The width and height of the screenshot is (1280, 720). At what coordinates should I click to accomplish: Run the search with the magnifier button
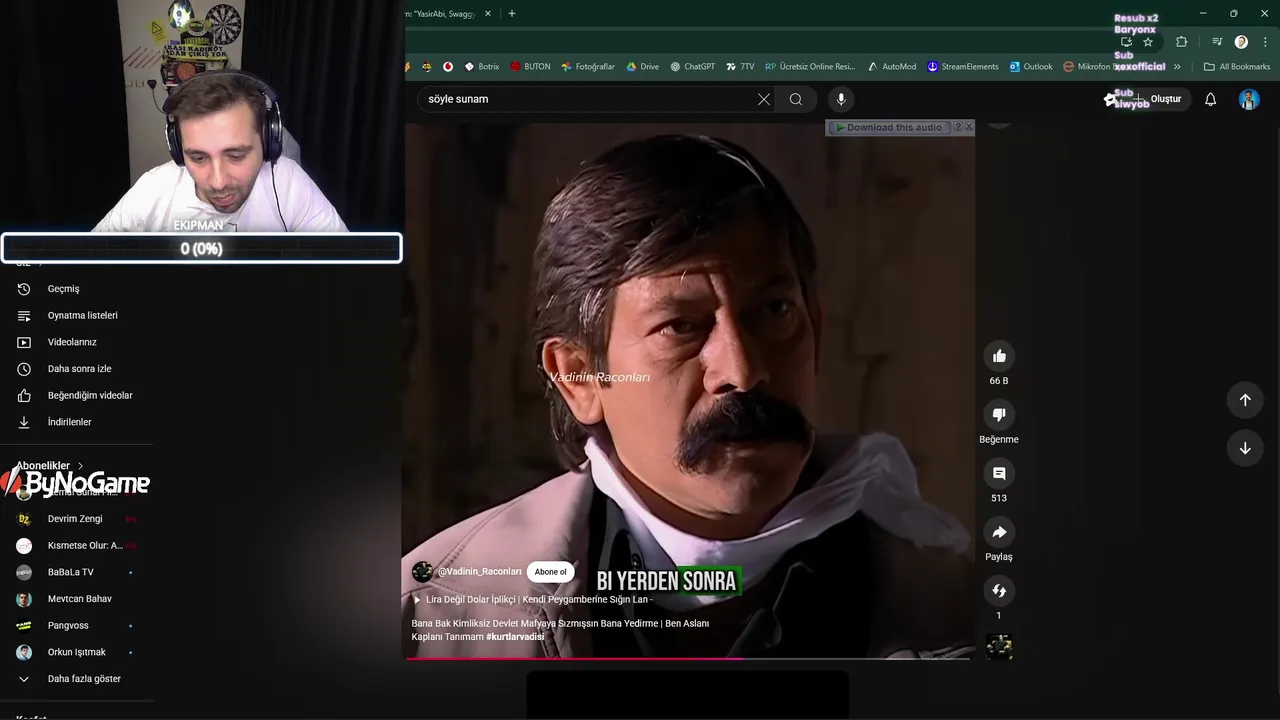coord(796,99)
